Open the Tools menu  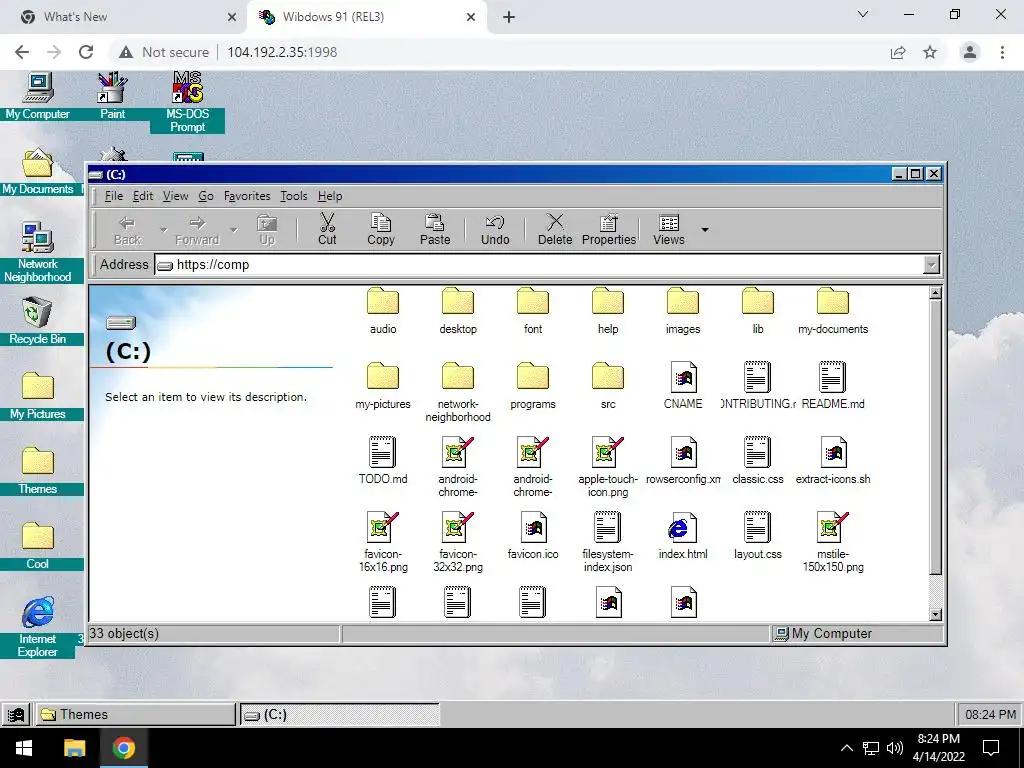point(294,196)
